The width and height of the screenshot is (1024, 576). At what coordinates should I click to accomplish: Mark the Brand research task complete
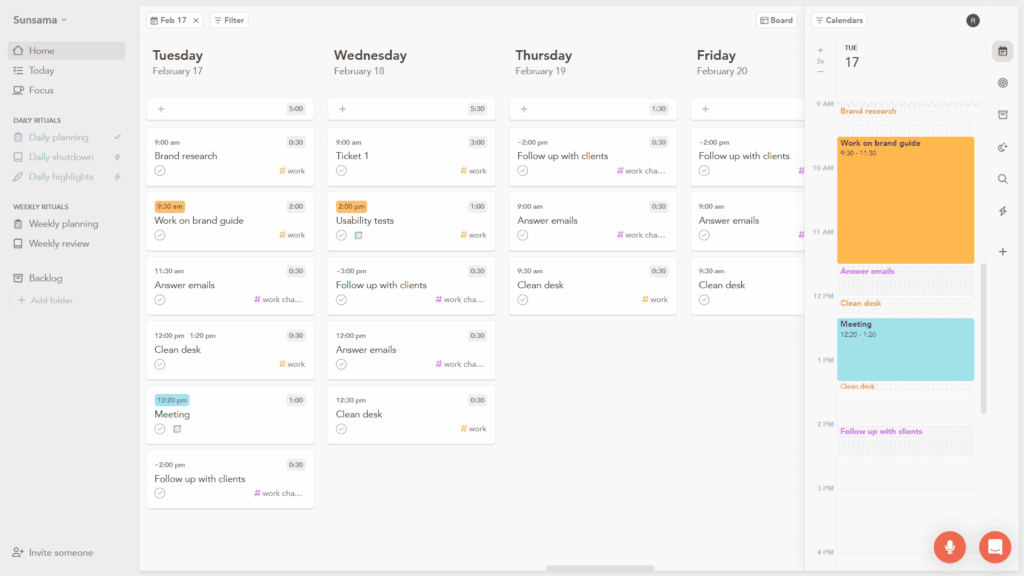tap(160, 171)
